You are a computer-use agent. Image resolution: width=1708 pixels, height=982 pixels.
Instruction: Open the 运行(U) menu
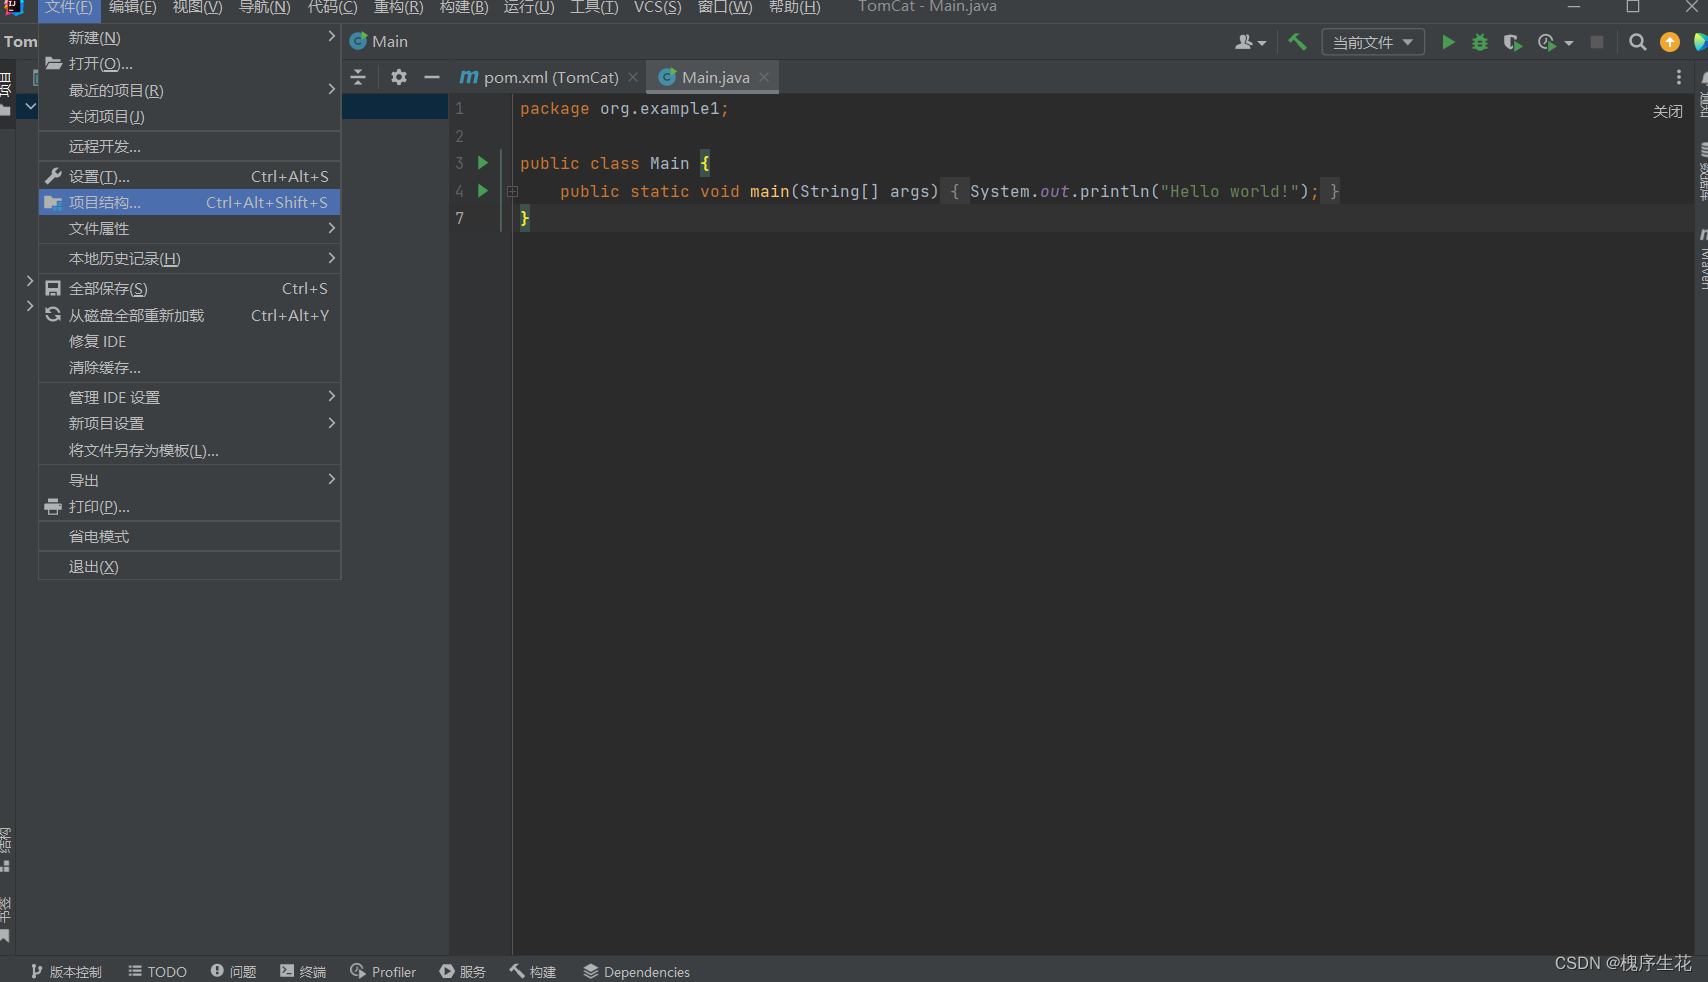coord(528,8)
